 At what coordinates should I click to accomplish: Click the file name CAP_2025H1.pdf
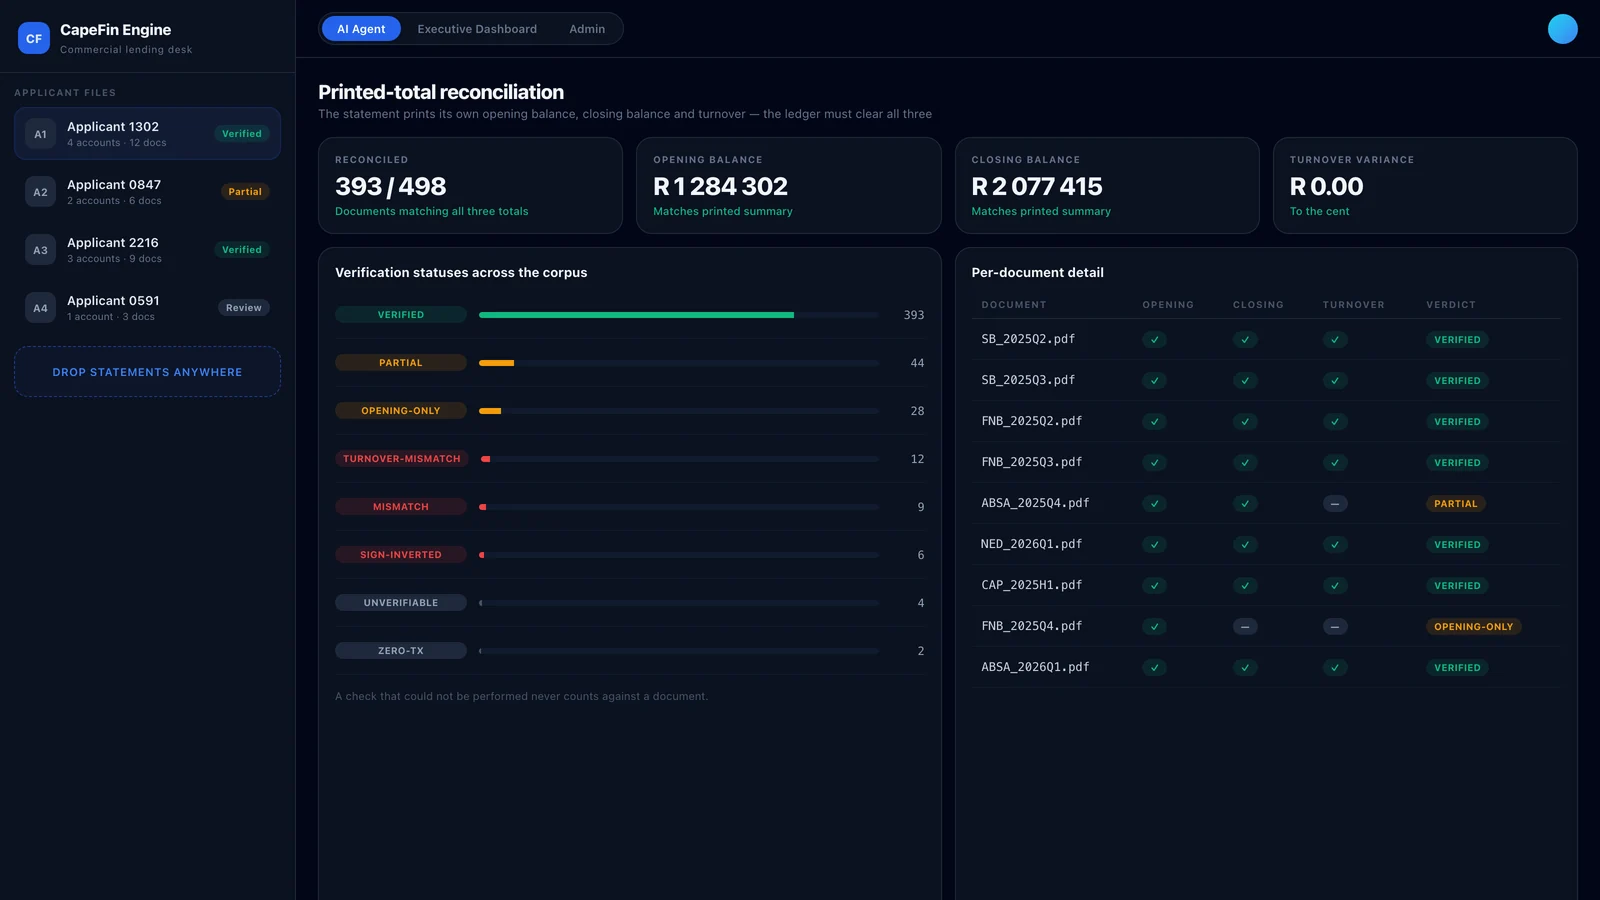coord(1031,585)
